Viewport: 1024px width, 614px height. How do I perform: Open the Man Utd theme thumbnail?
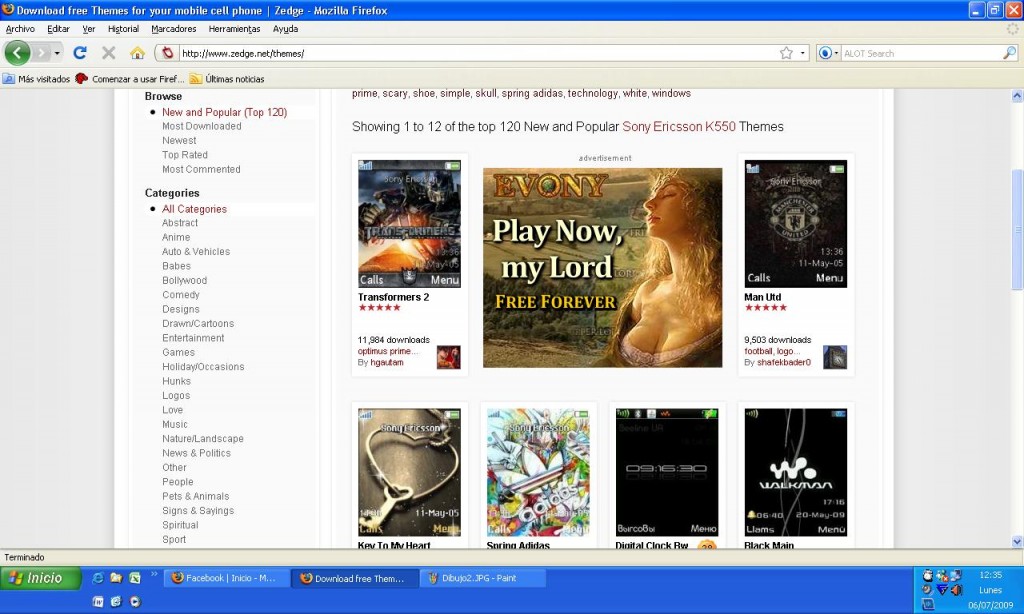[795, 223]
